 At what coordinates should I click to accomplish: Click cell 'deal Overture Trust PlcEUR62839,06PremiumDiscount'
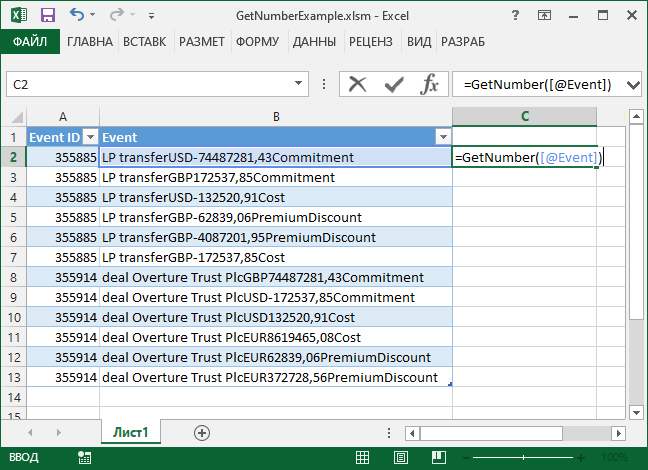pos(276,357)
